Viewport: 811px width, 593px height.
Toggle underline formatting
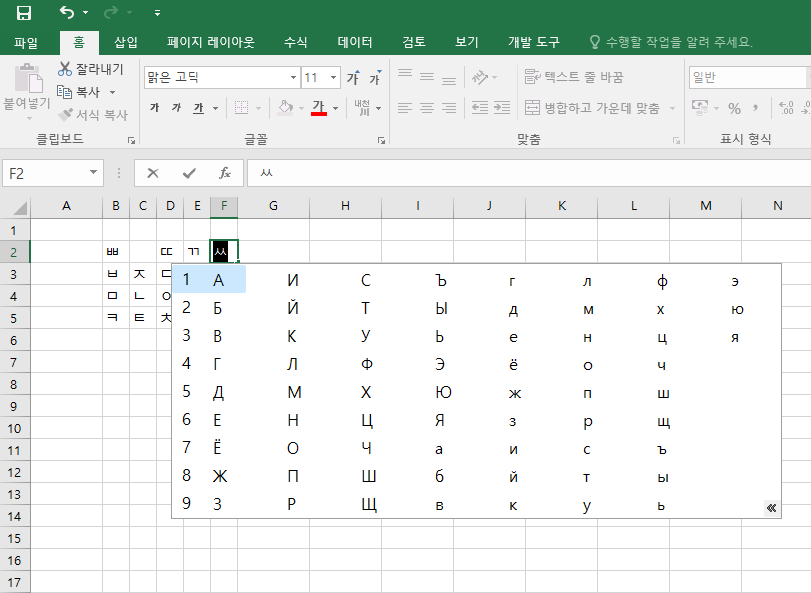coord(200,107)
